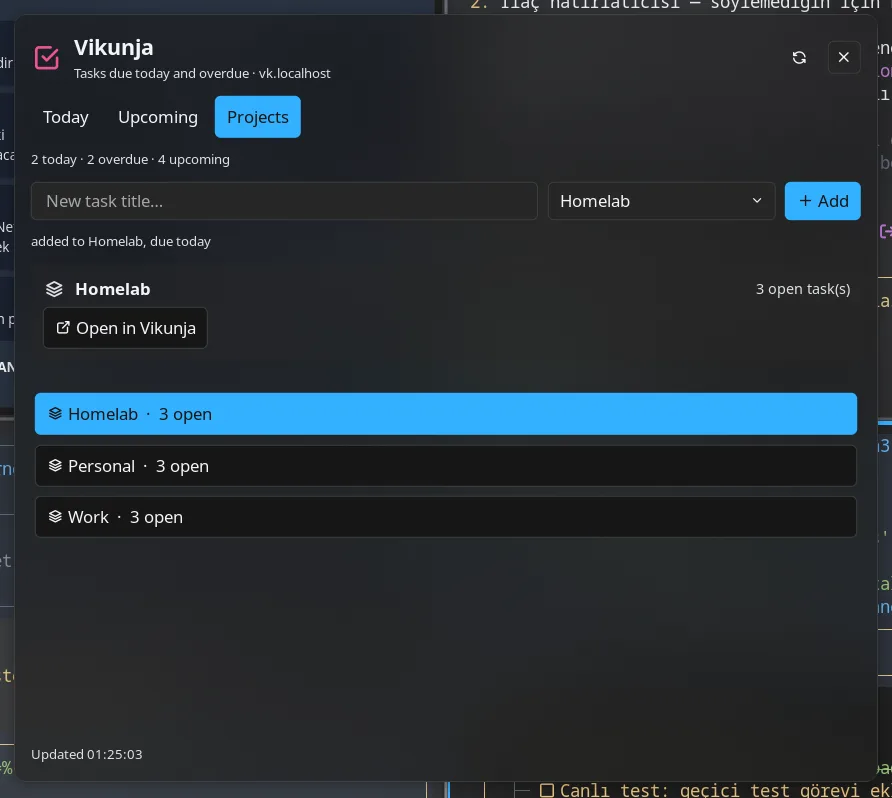Select the Personal 3 open project row
This screenshot has height=798, width=892.
pyautogui.click(x=446, y=466)
